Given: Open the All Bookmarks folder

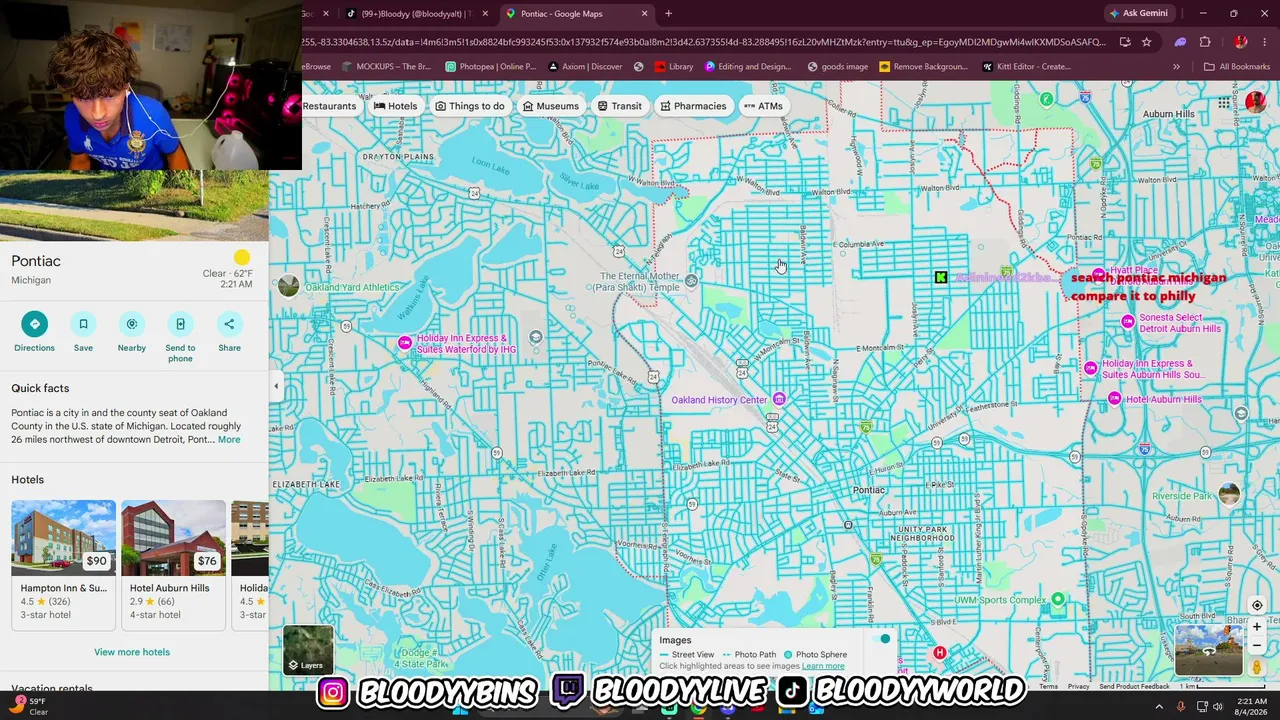Looking at the screenshot, I should coord(1237,67).
